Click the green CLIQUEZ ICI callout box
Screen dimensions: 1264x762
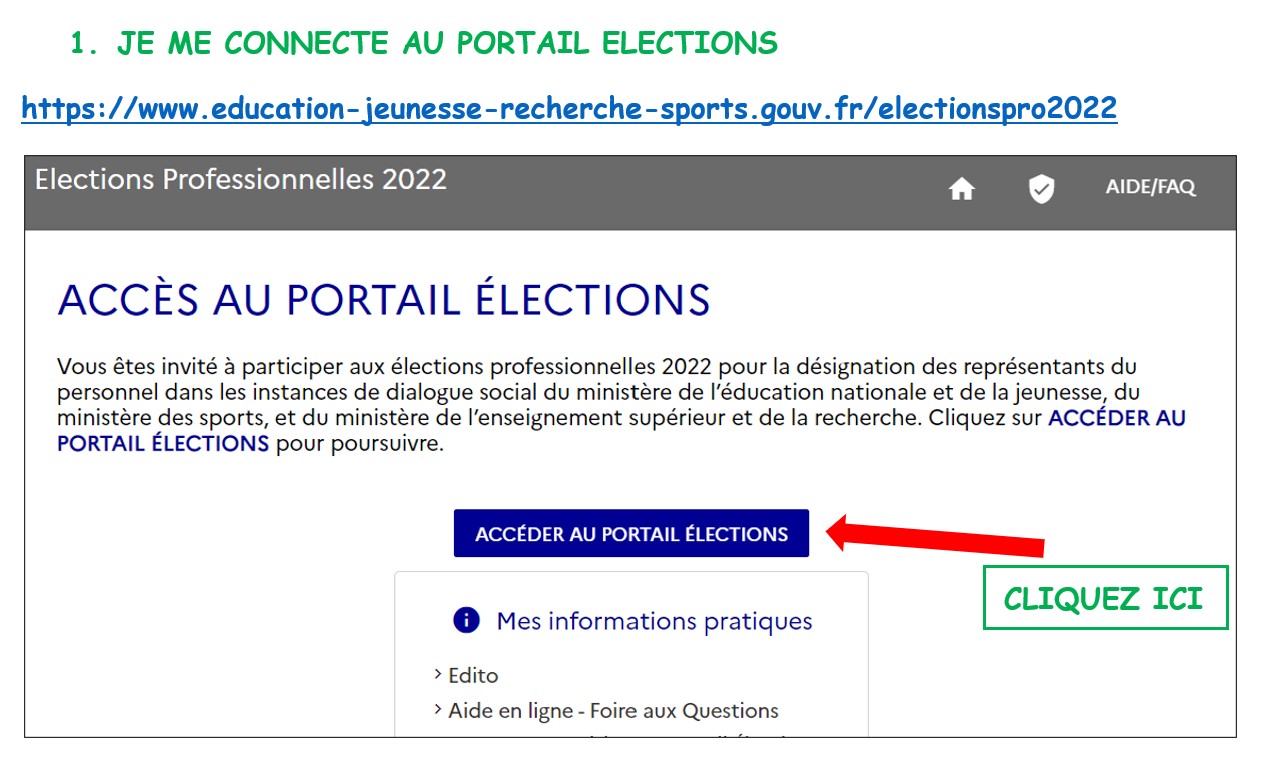[x=1104, y=598]
